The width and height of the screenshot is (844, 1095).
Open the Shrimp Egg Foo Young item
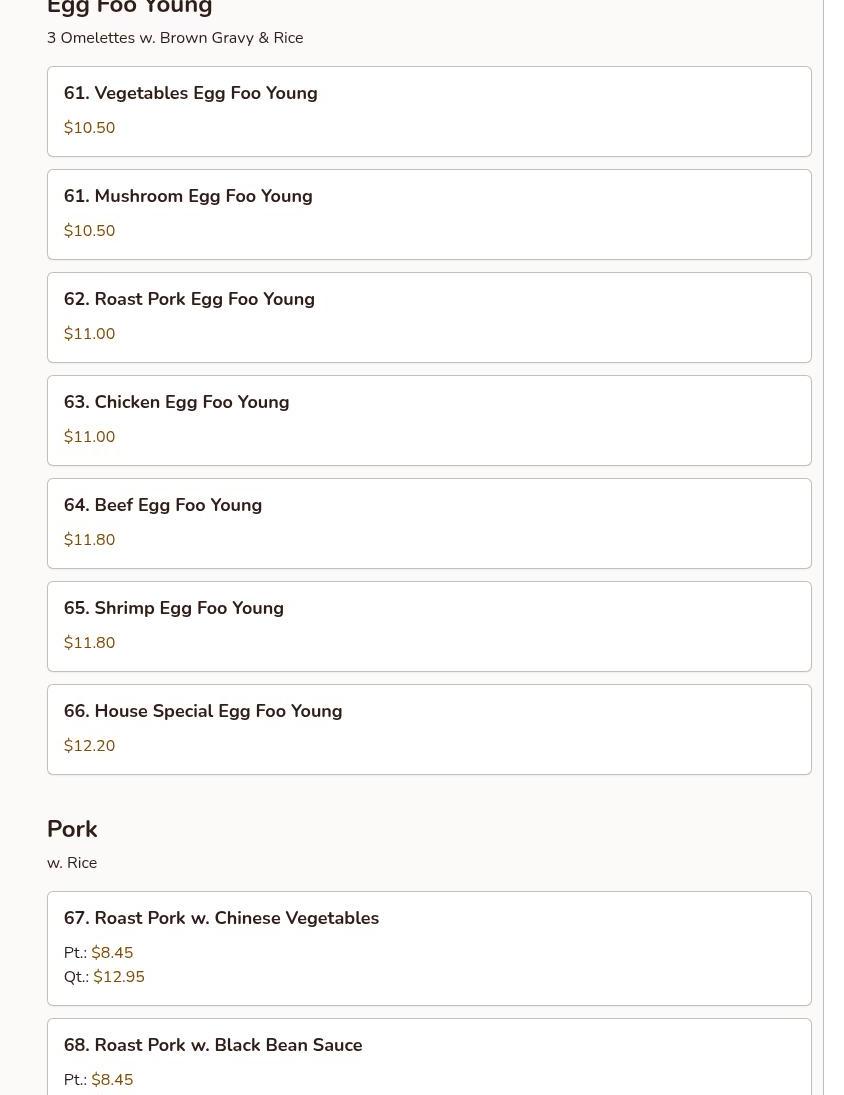(x=429, y=626)
